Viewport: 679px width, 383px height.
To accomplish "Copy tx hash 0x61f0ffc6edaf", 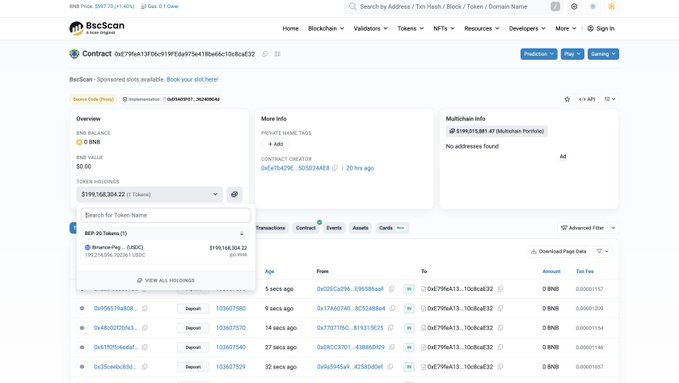I will click(145, 347).
